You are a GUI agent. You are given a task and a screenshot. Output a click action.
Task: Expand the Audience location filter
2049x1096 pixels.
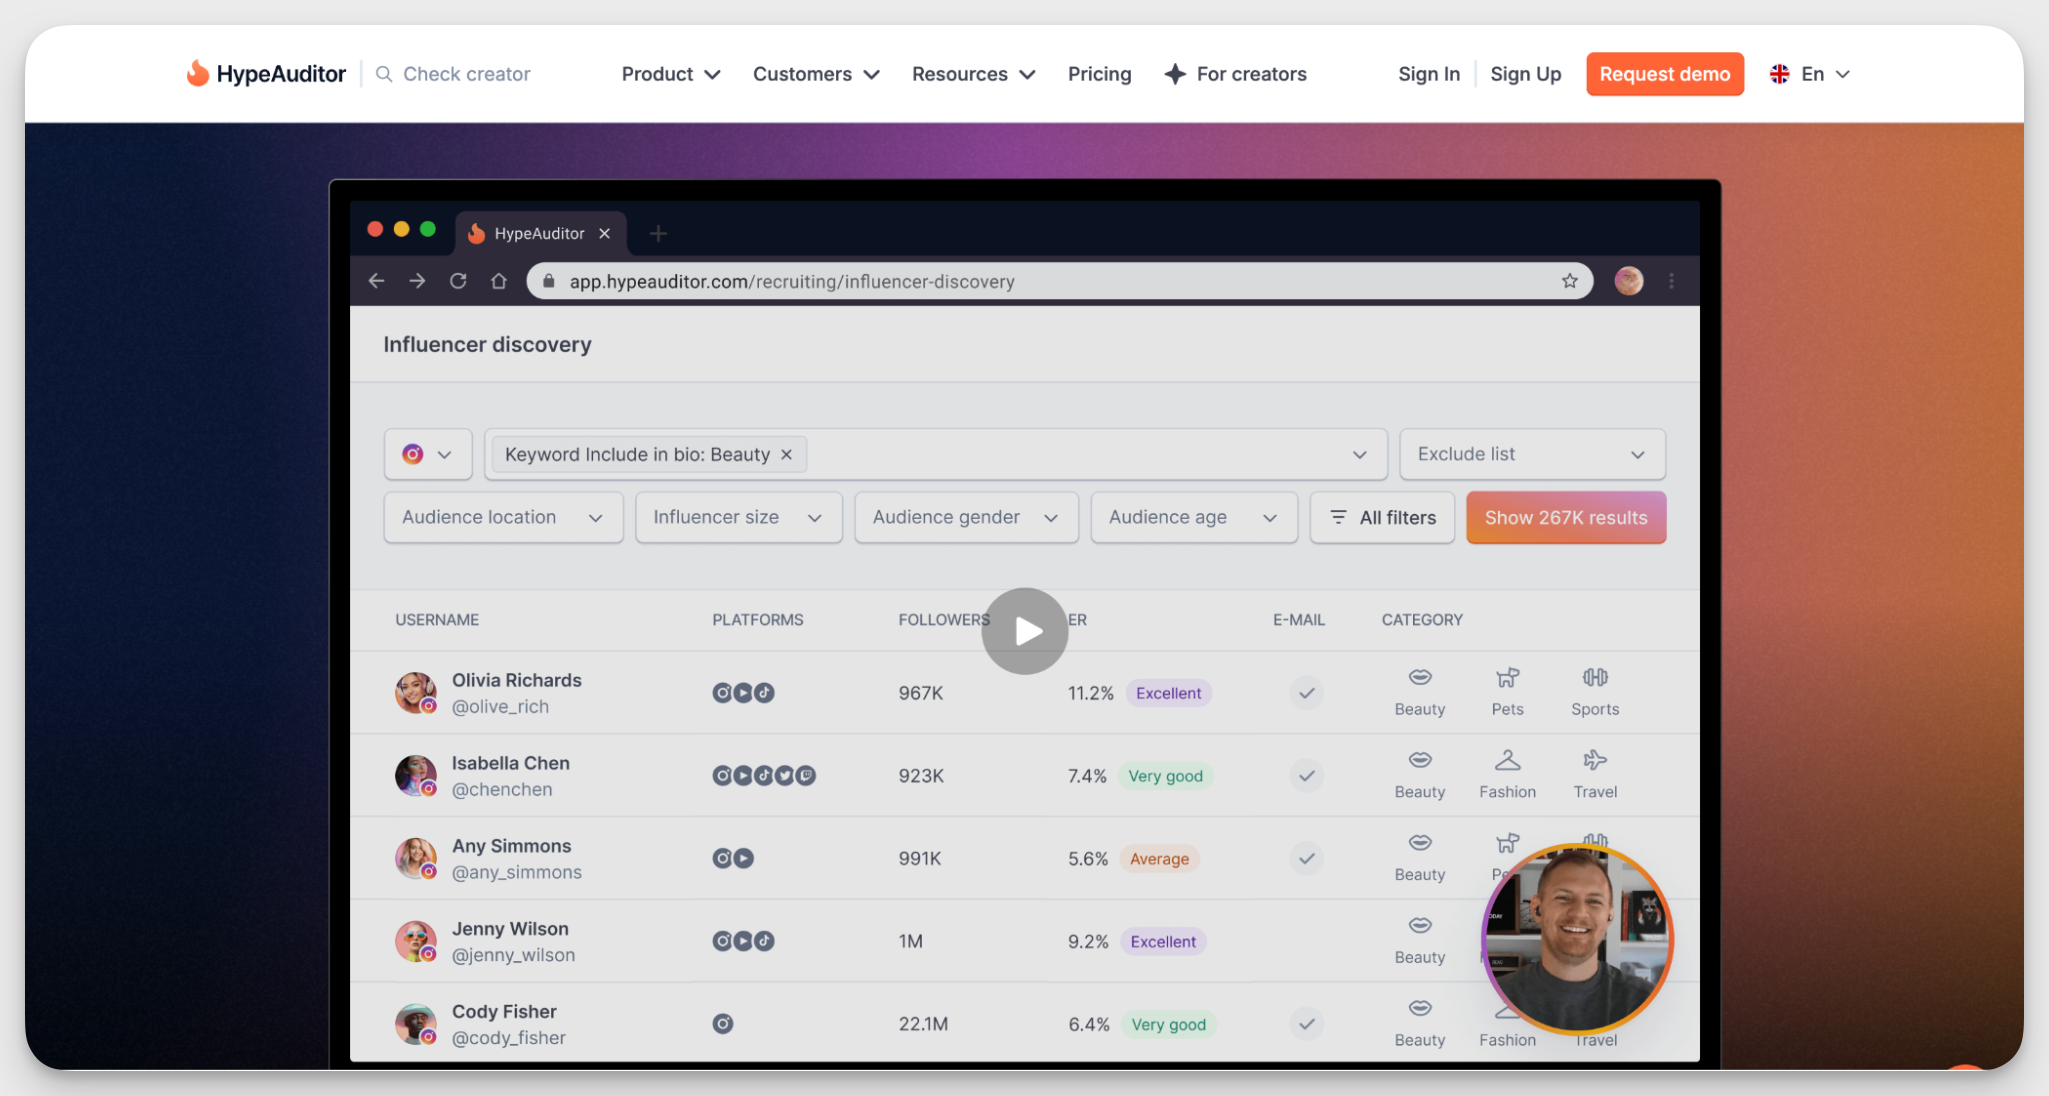503,517
